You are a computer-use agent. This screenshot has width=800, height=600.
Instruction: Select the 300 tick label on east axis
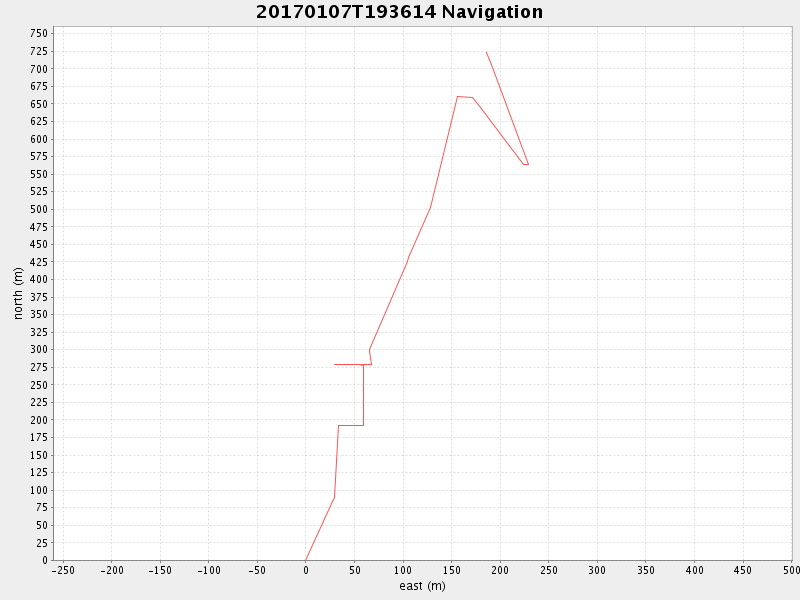(x=597, y=570)
